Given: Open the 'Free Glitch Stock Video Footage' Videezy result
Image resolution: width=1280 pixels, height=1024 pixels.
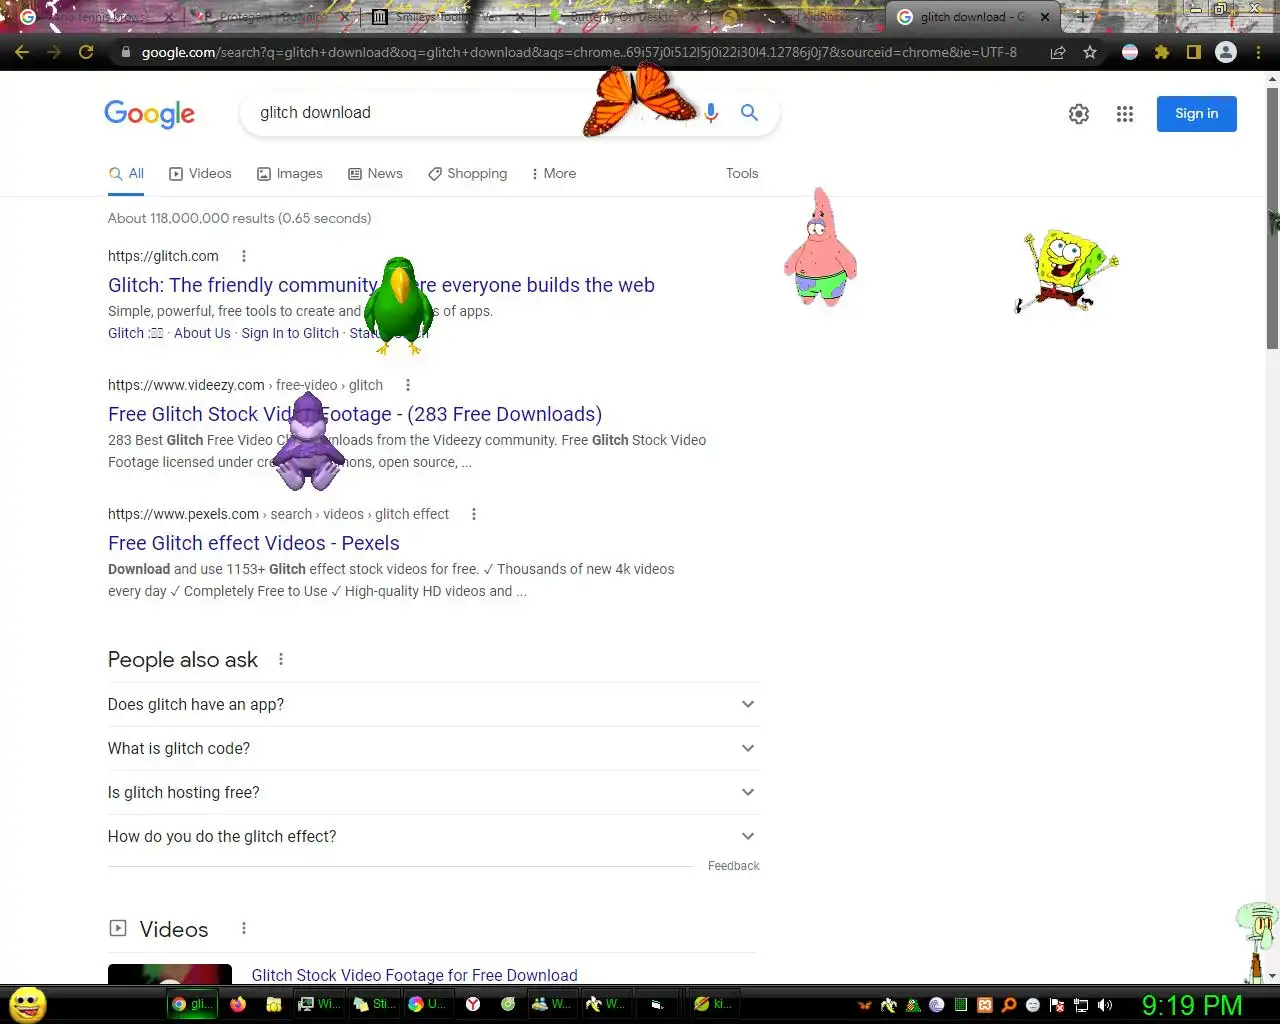Looking at the screenshot, I should click(355, 414).
